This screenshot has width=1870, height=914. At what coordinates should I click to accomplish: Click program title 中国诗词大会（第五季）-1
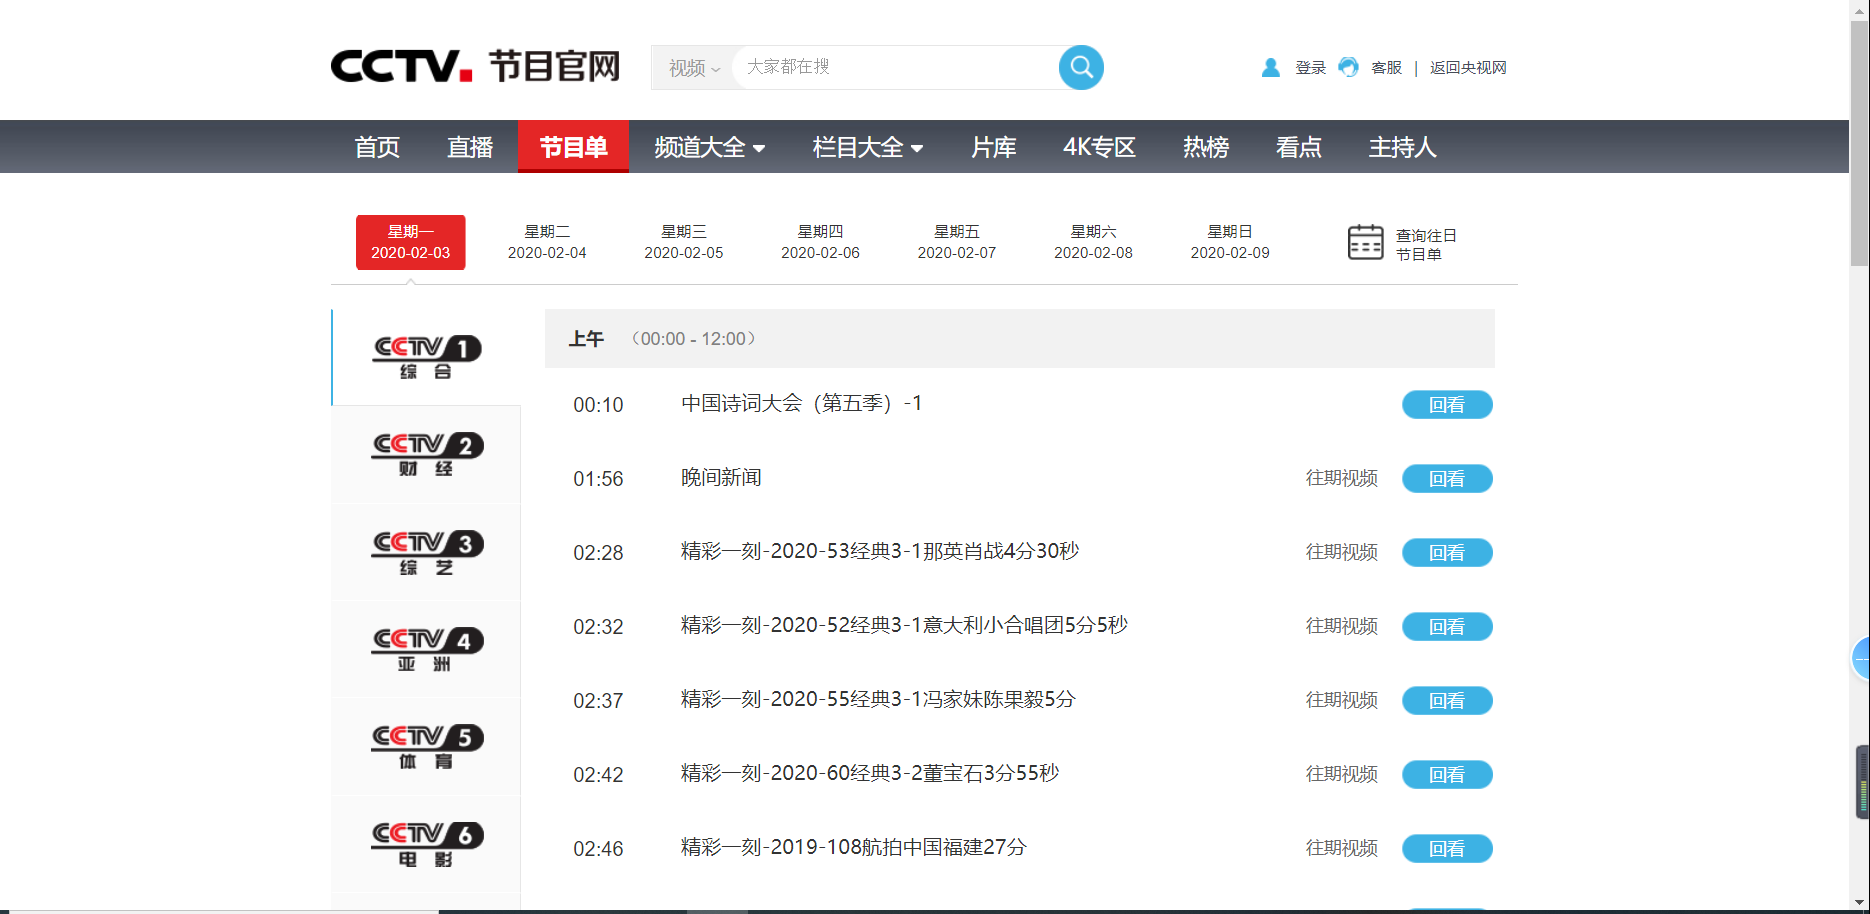point(802,403)
